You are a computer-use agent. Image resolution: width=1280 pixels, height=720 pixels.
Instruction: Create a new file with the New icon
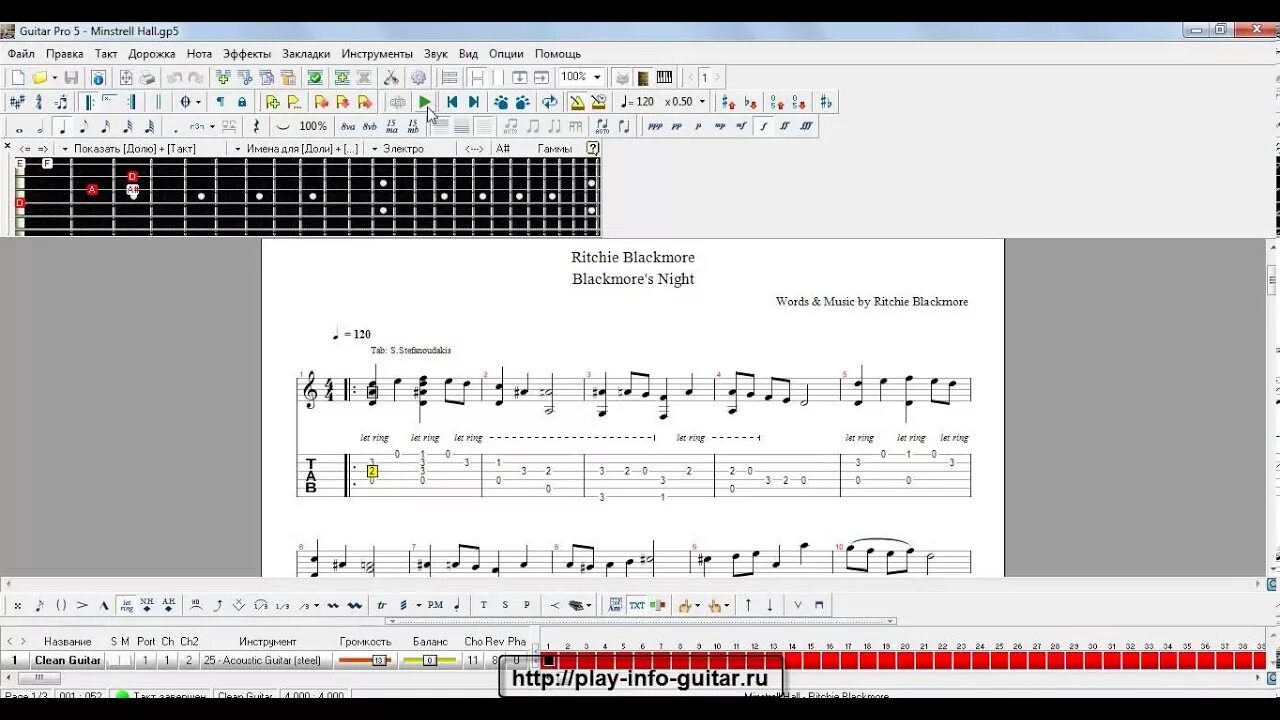point(18,78)
